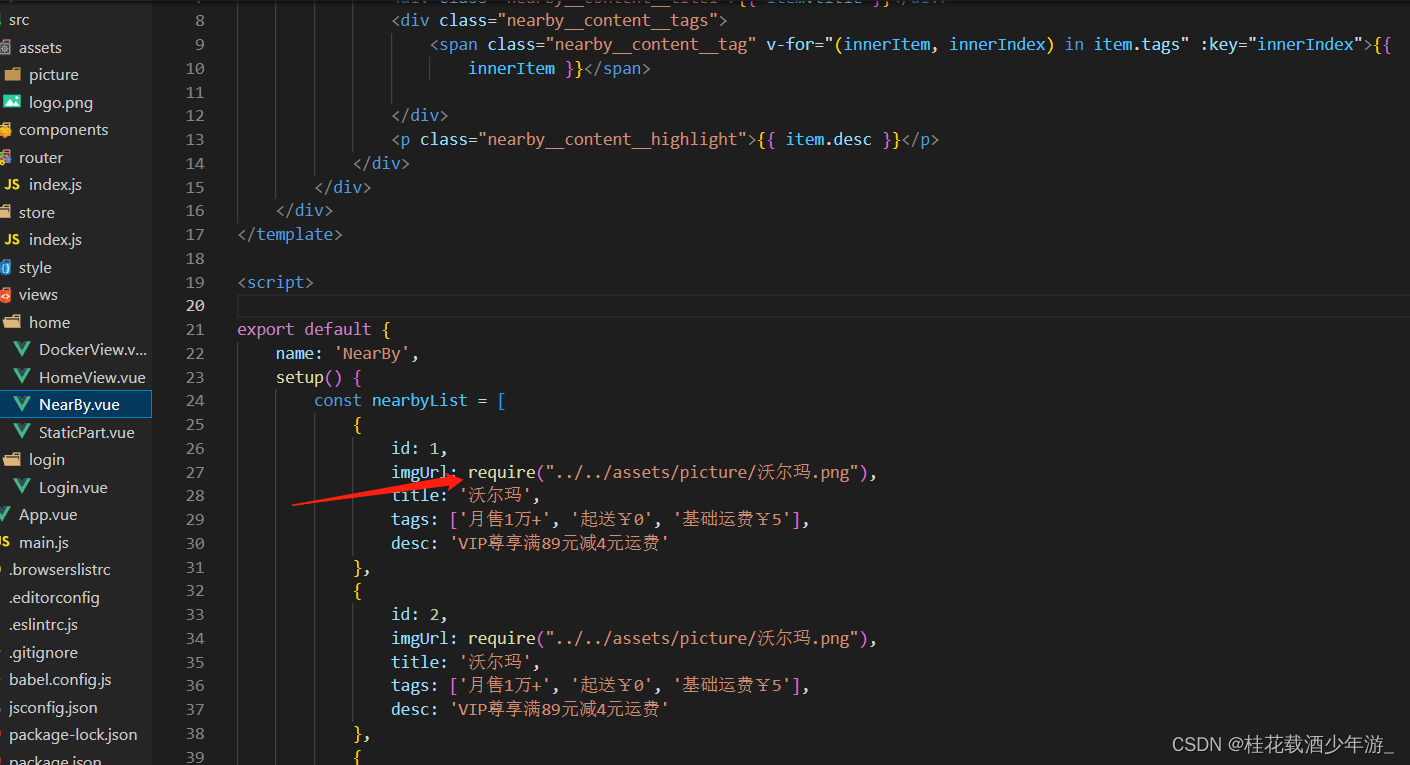Click the login folder icon

tap(12, 460)
